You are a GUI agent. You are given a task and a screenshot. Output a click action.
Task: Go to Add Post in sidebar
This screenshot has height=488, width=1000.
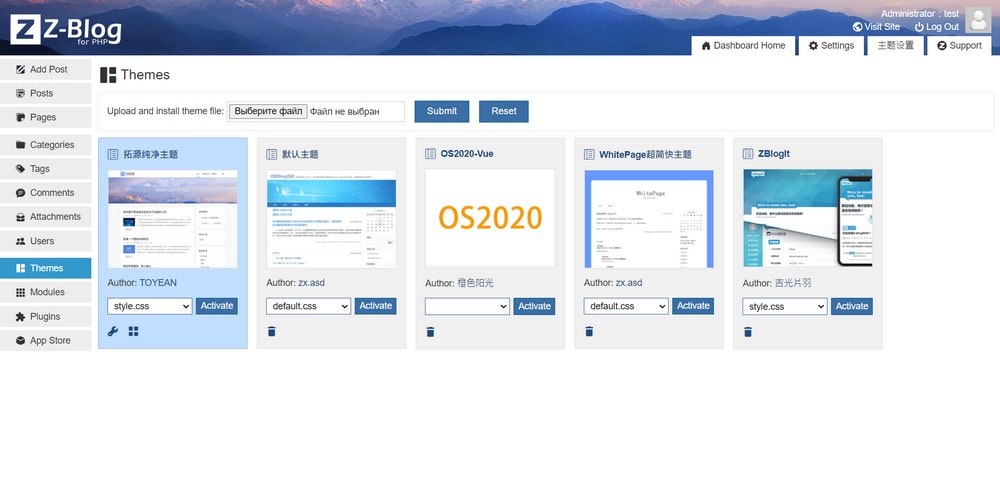(x=46, y=70)
